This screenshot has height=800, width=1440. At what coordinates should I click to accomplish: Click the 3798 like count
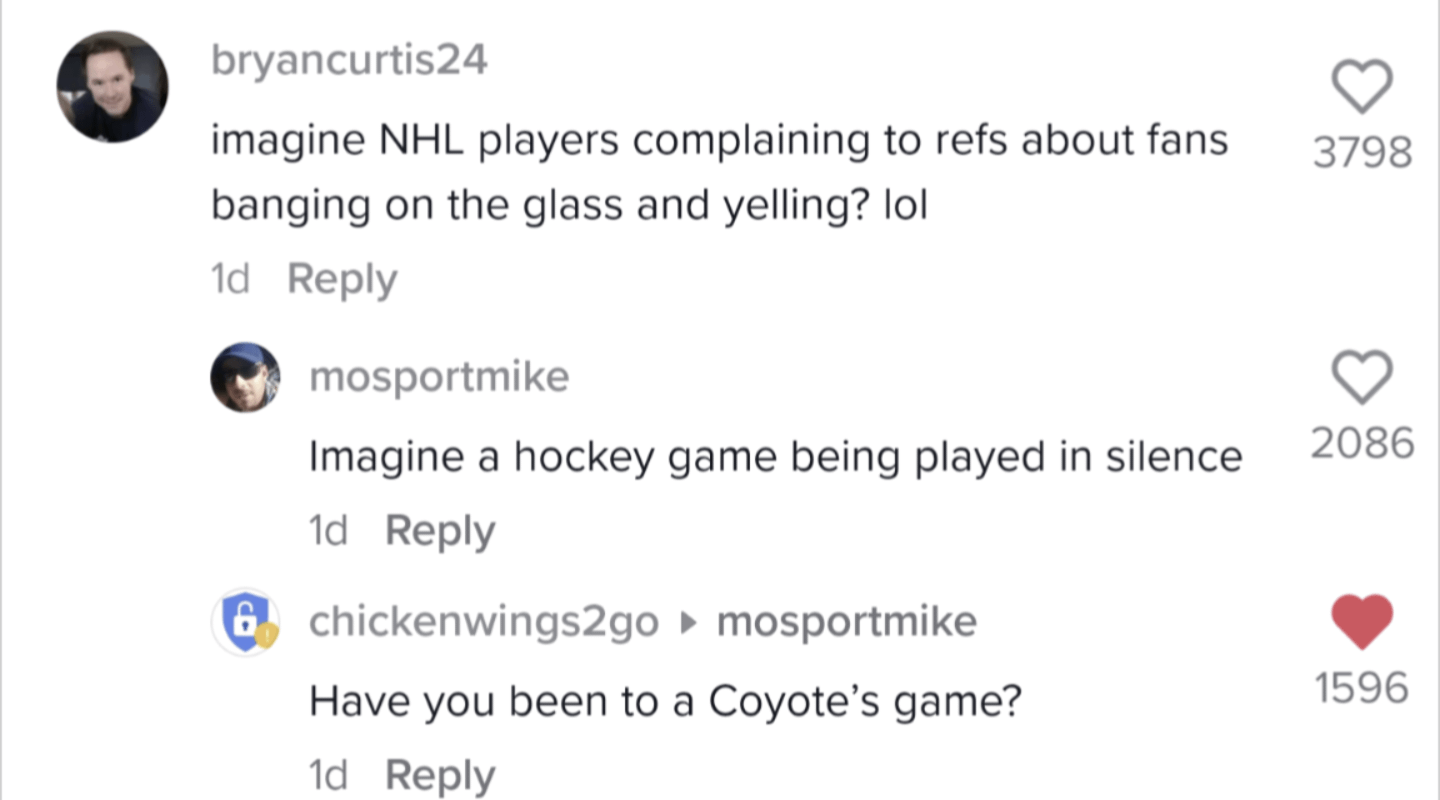(x=1362, y=153)
